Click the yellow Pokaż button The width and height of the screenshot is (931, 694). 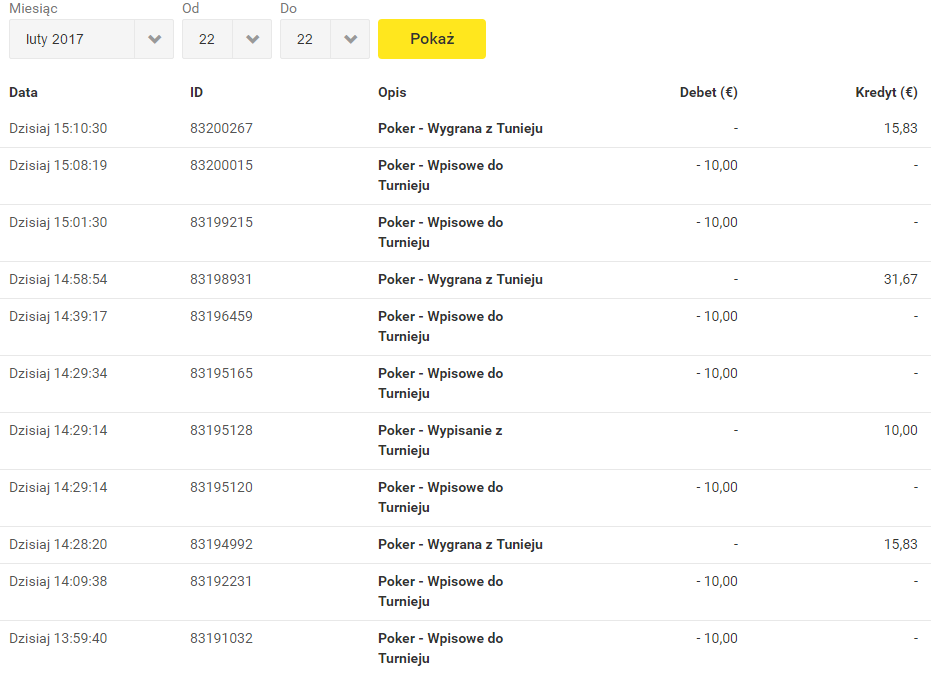point(432,39)
